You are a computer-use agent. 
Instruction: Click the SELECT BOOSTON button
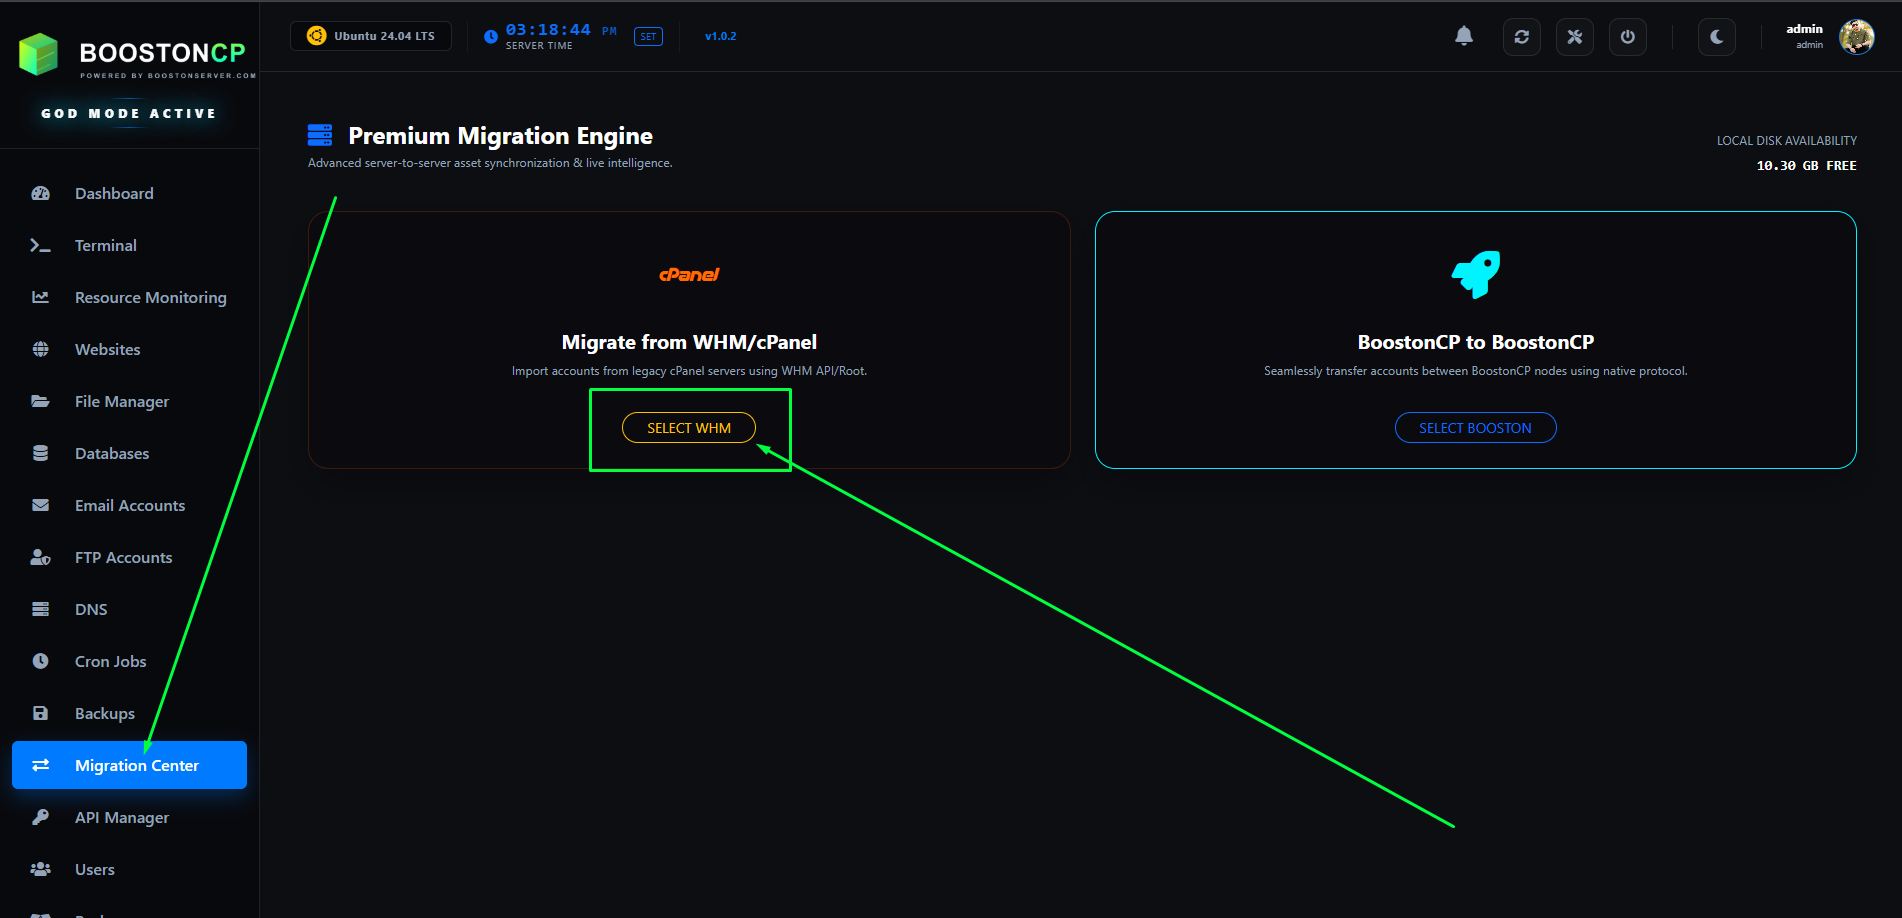[x=1475, y=427]
